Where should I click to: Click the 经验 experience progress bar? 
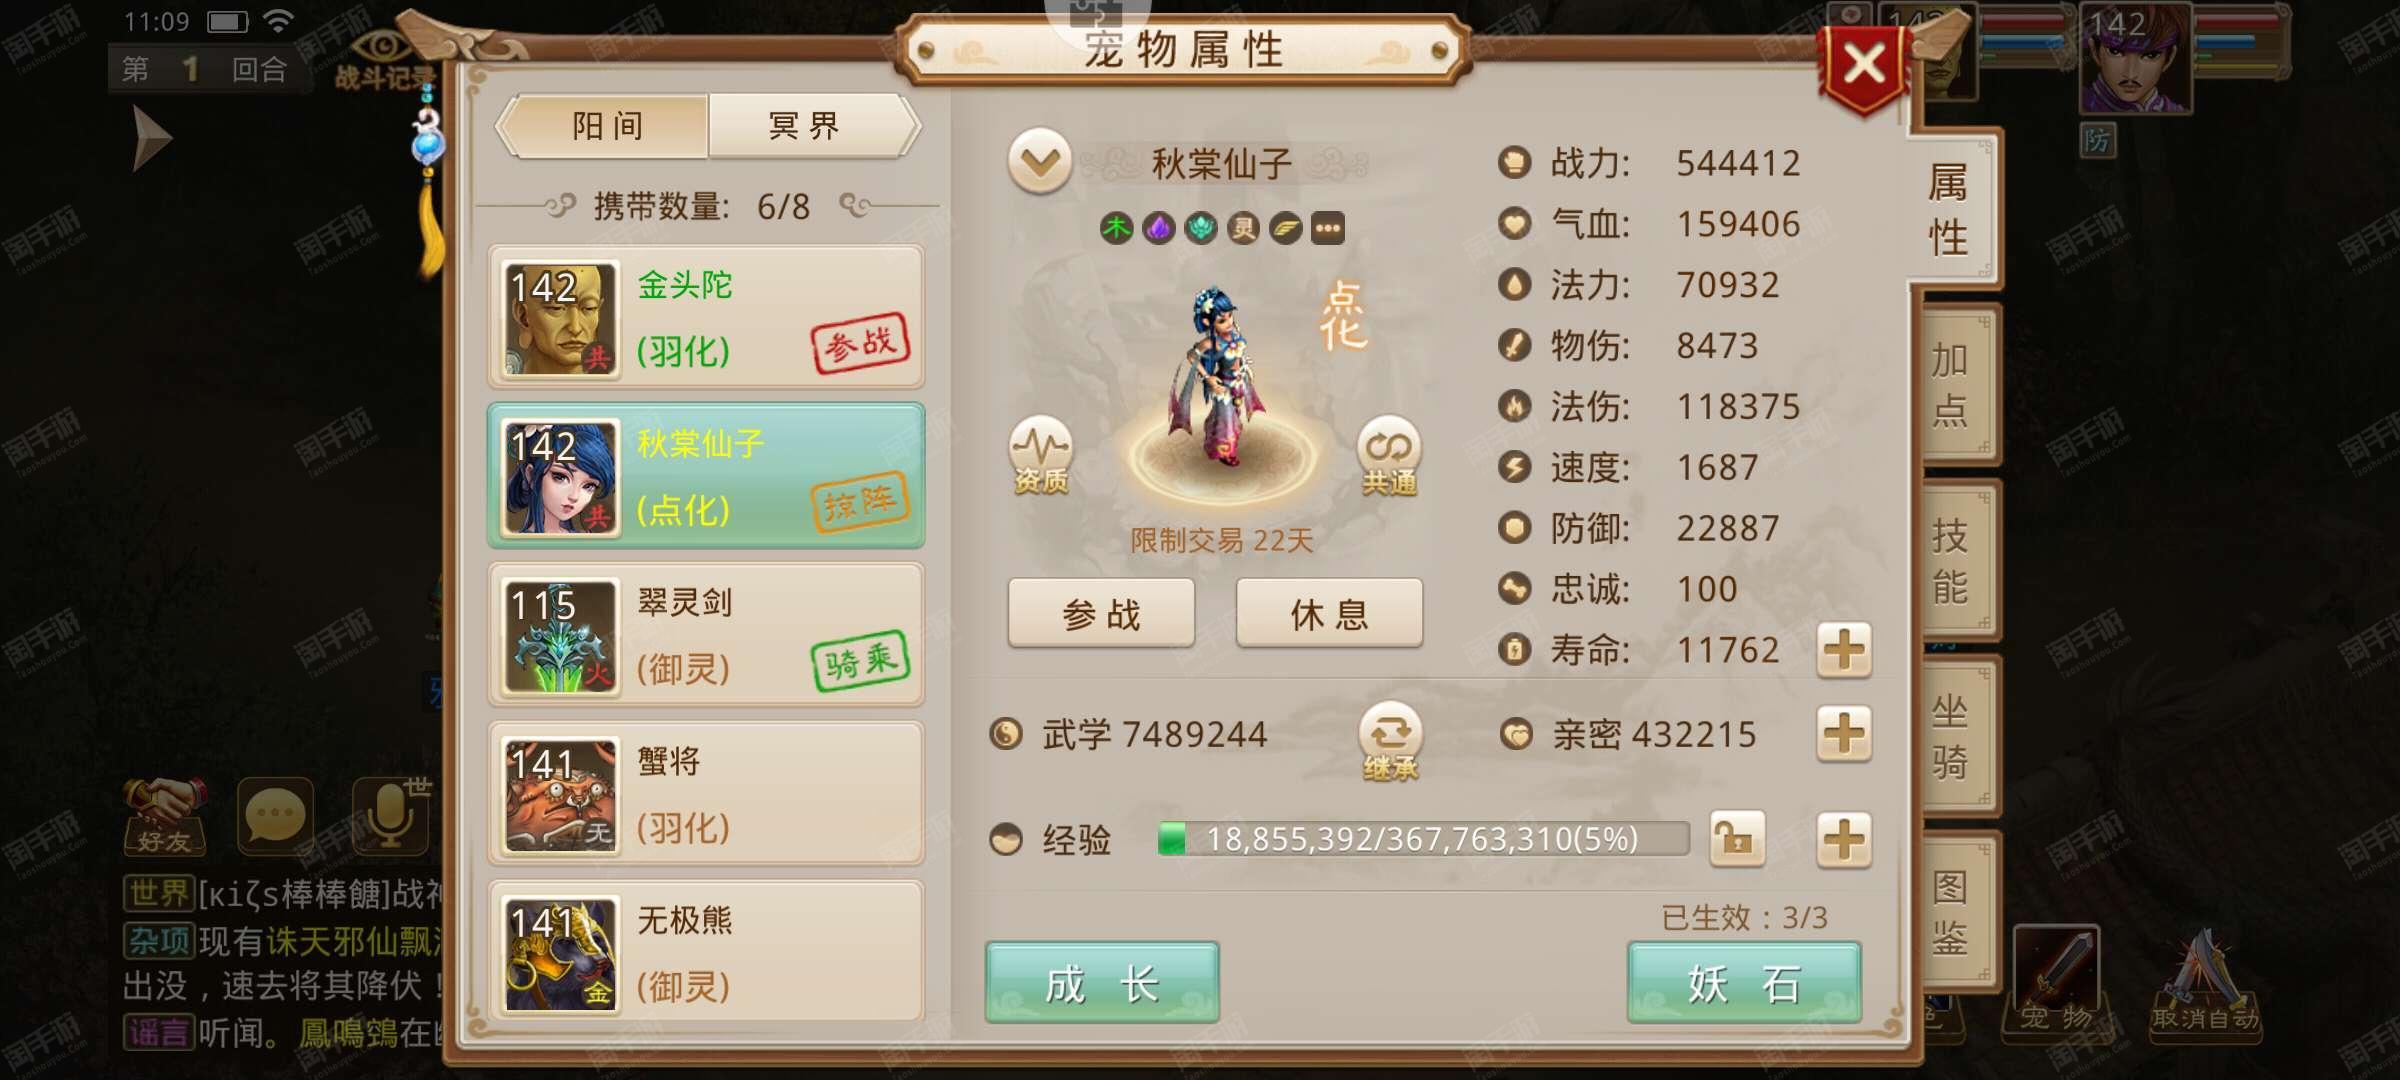[x=1423, y=838]
